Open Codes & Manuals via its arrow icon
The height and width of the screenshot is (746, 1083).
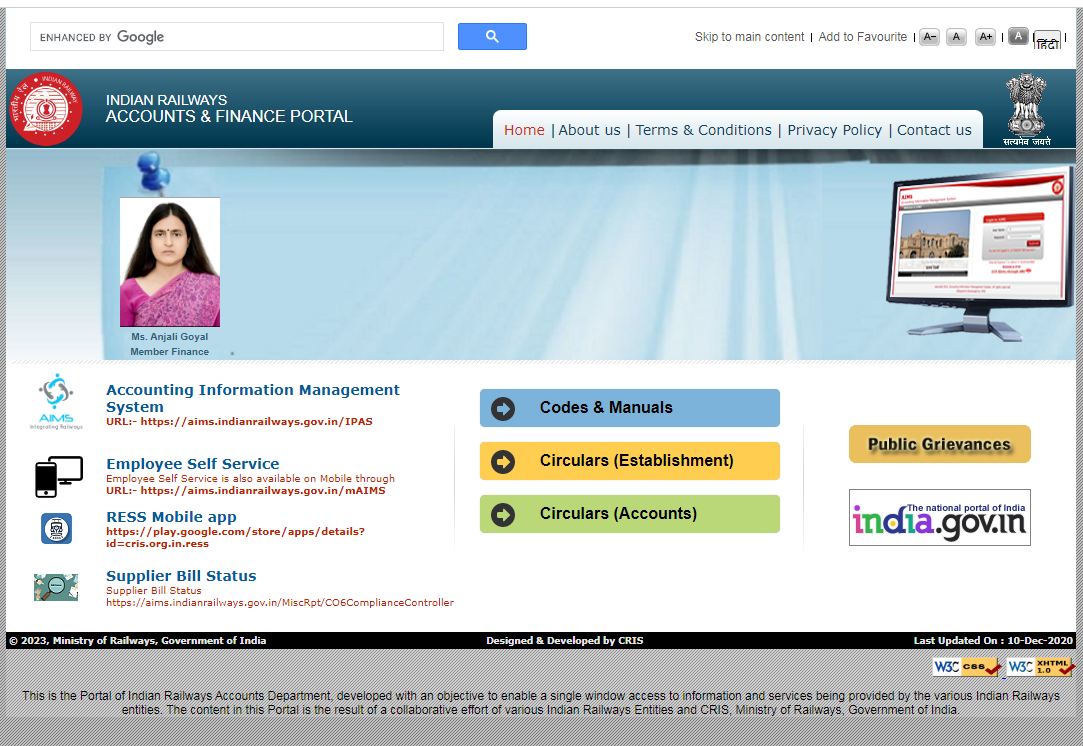coord(501,407)
